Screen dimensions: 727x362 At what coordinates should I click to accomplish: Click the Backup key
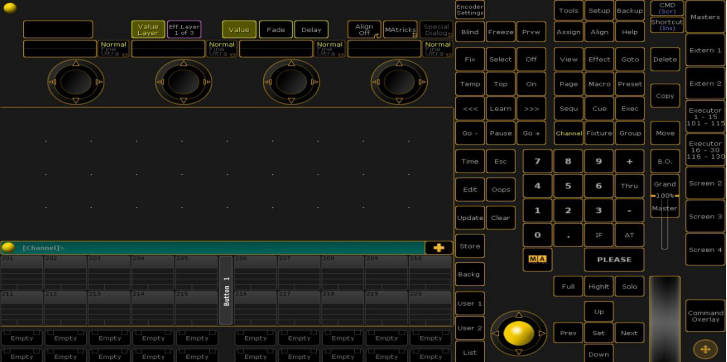pyautogui.click(x=630, y=11)
